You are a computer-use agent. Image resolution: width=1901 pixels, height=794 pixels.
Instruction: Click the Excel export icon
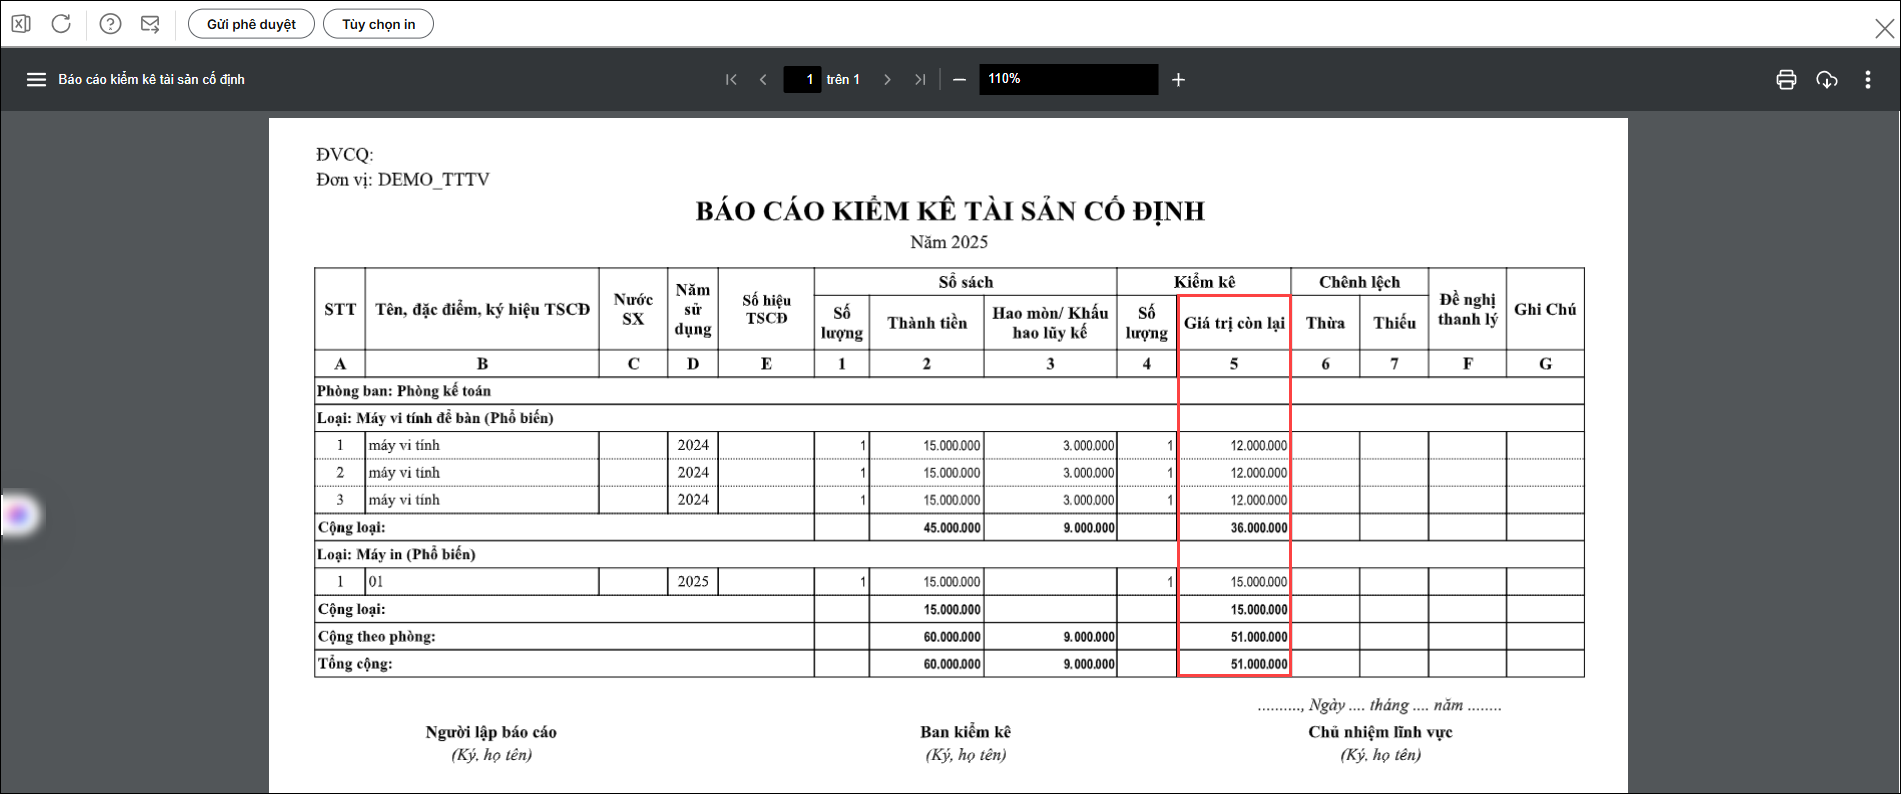point(20,23)
